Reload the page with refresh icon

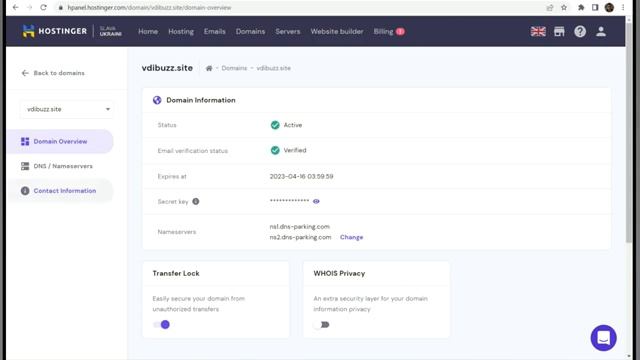(x=43, y=7)
